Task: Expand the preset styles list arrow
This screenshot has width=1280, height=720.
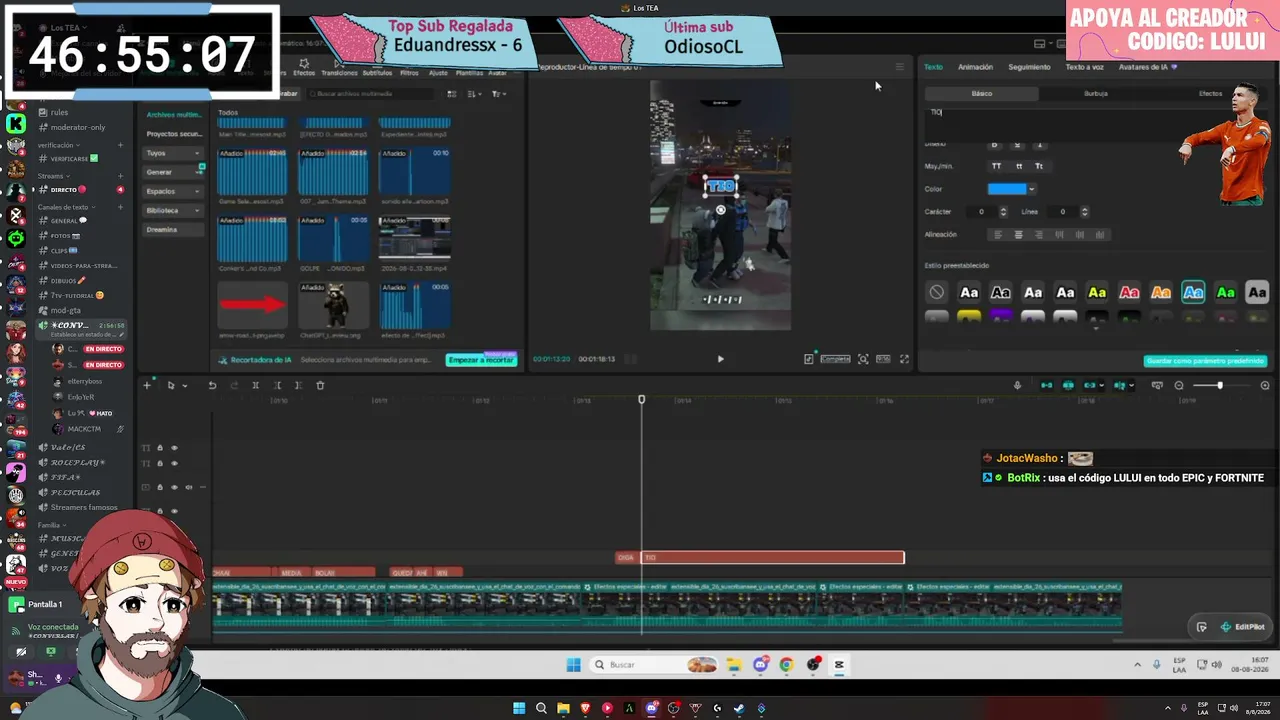Action: click(x=1096, y=328)
